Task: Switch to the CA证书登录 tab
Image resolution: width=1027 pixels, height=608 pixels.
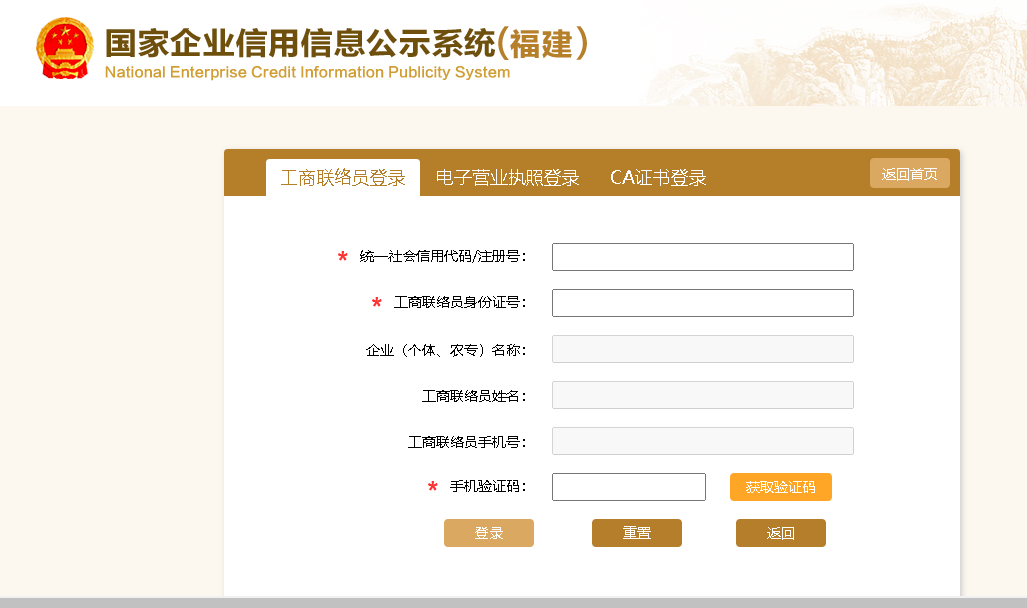Action: point(658,177)
